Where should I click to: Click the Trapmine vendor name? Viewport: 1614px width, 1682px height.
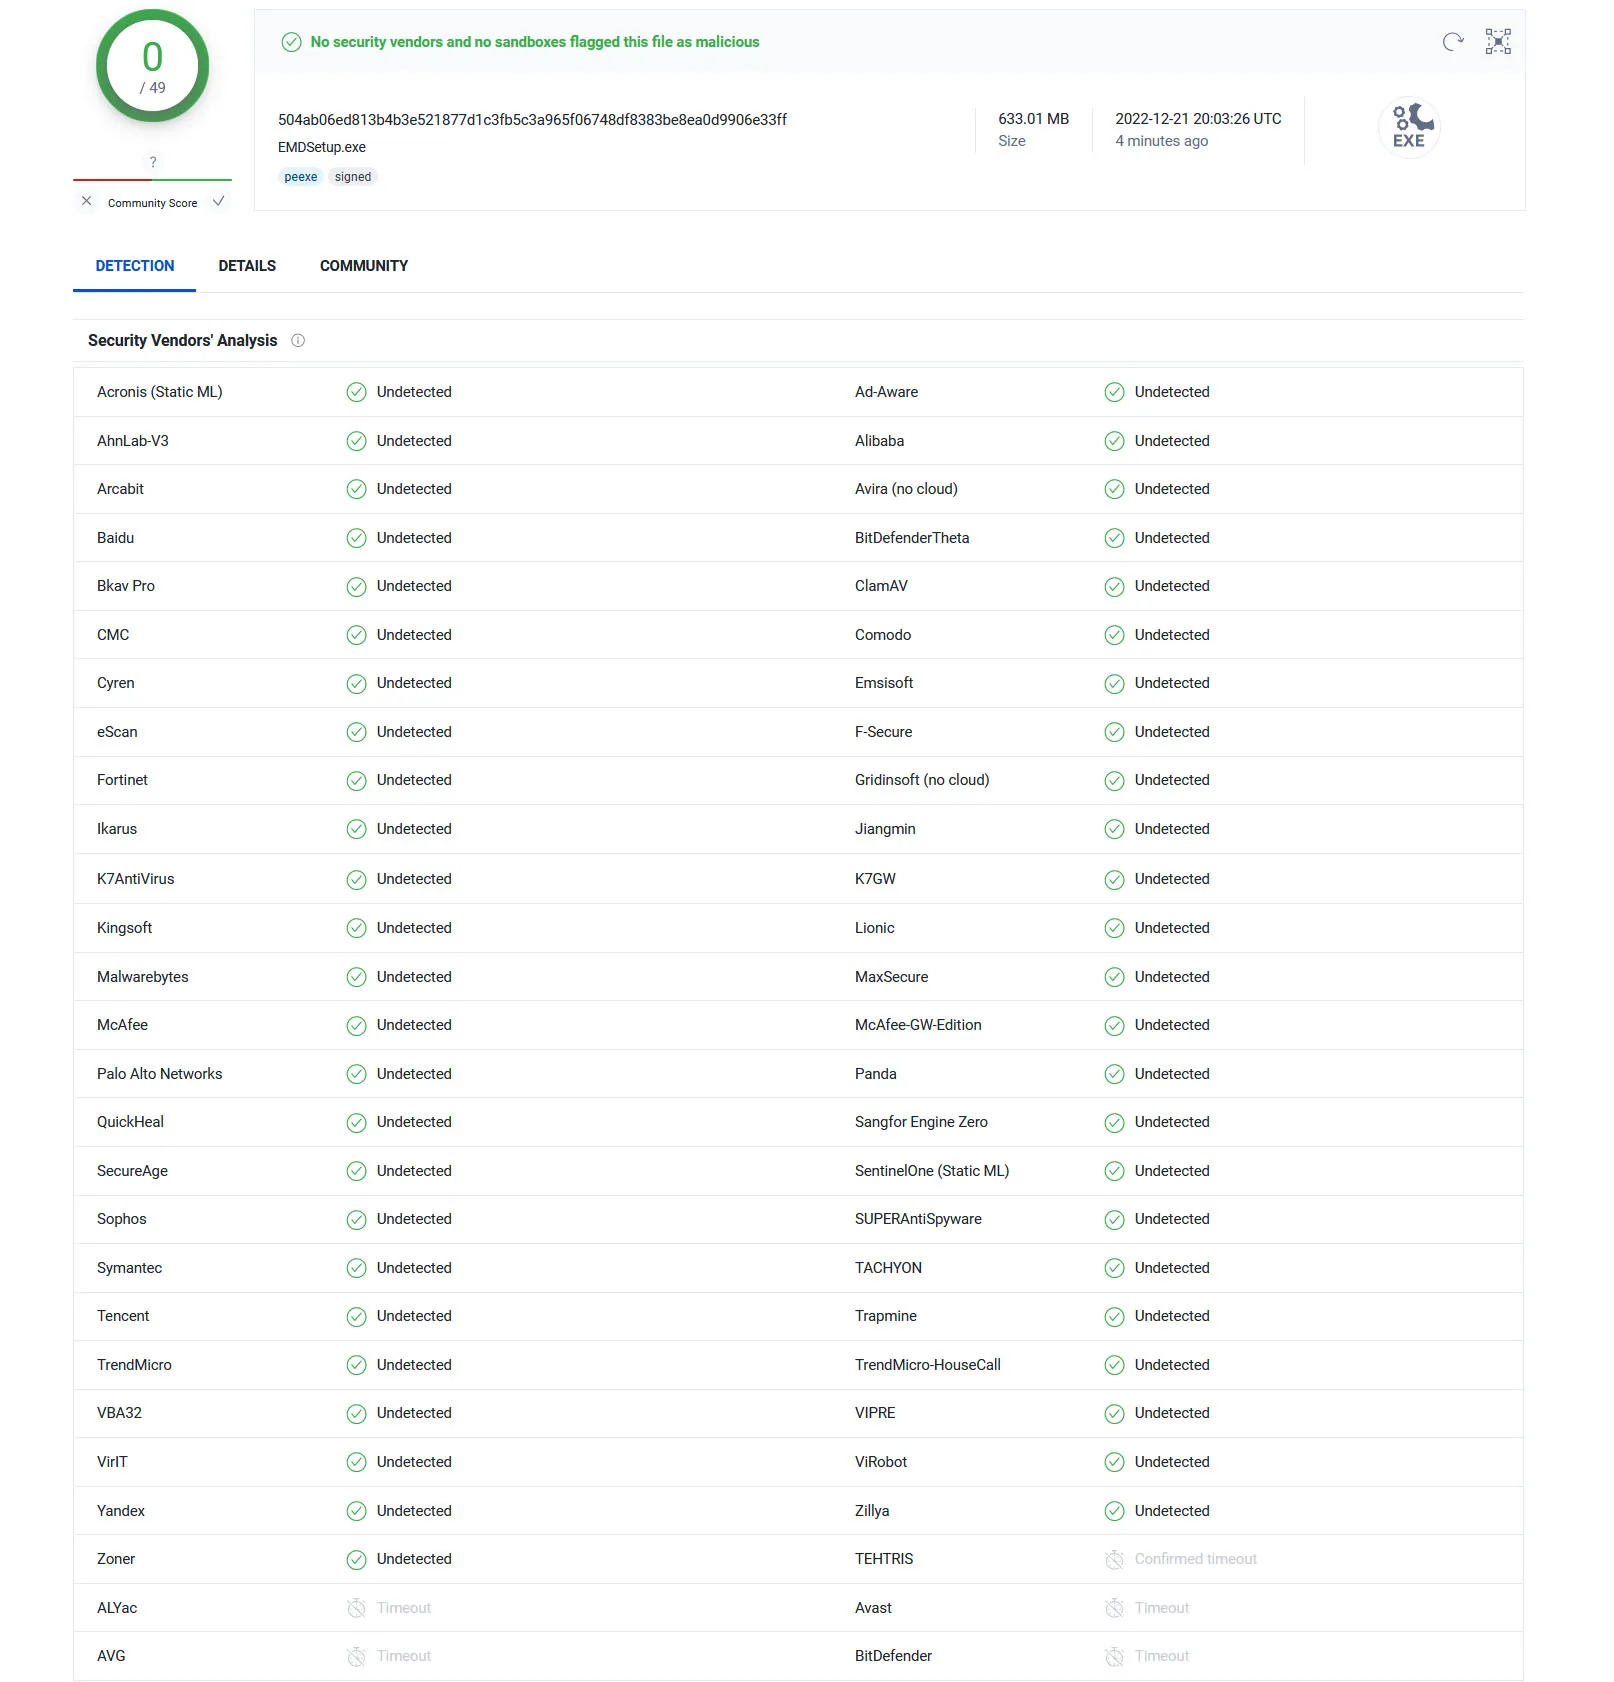coord(886,1316)
